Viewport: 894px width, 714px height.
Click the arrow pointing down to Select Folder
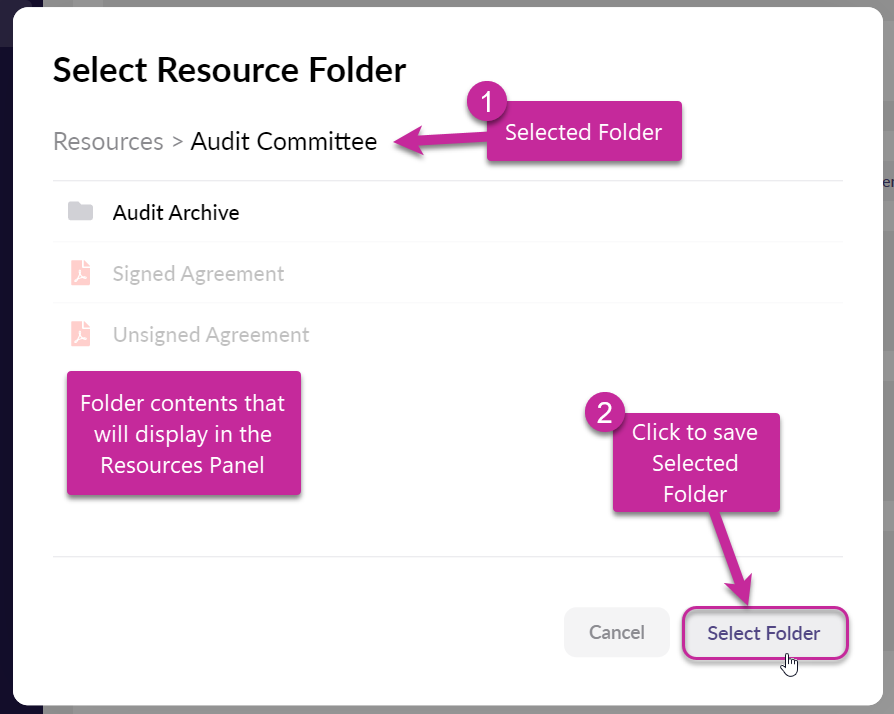(733, 558)
